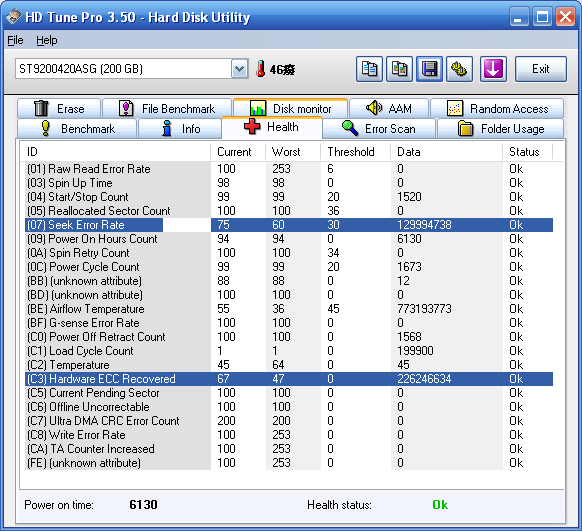The image size is (582, 531).
Task: Select the (BD) unknown attribute row
Action: click(x=289, y=295)
